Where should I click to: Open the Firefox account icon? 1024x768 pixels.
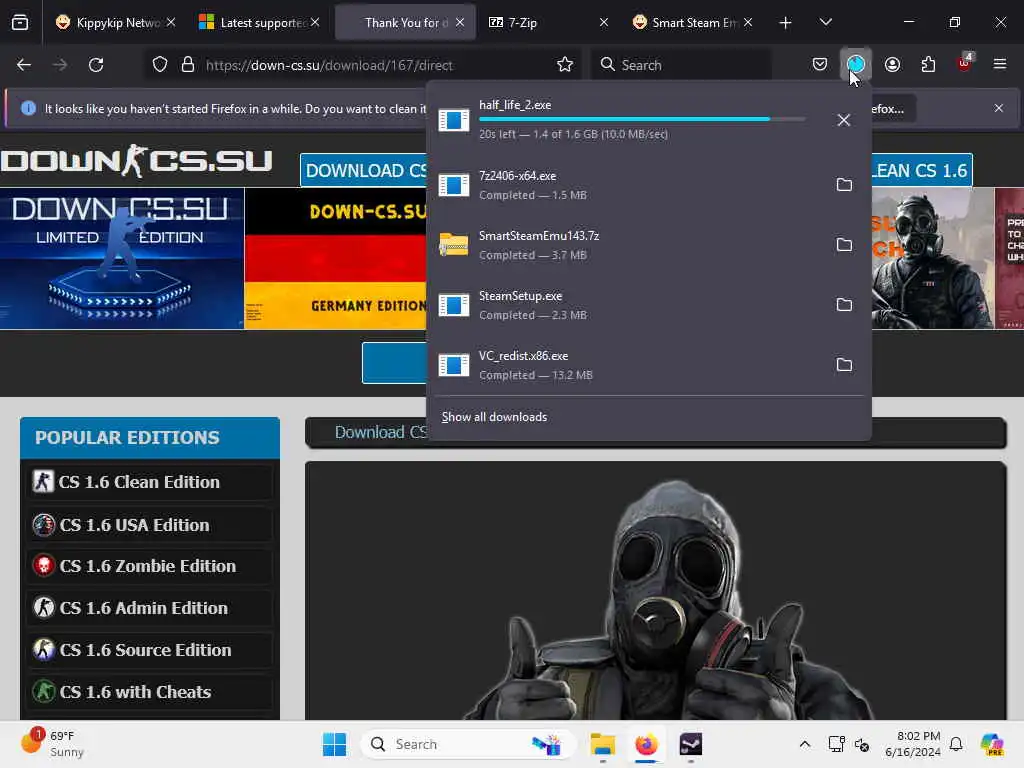click(892, 64)
